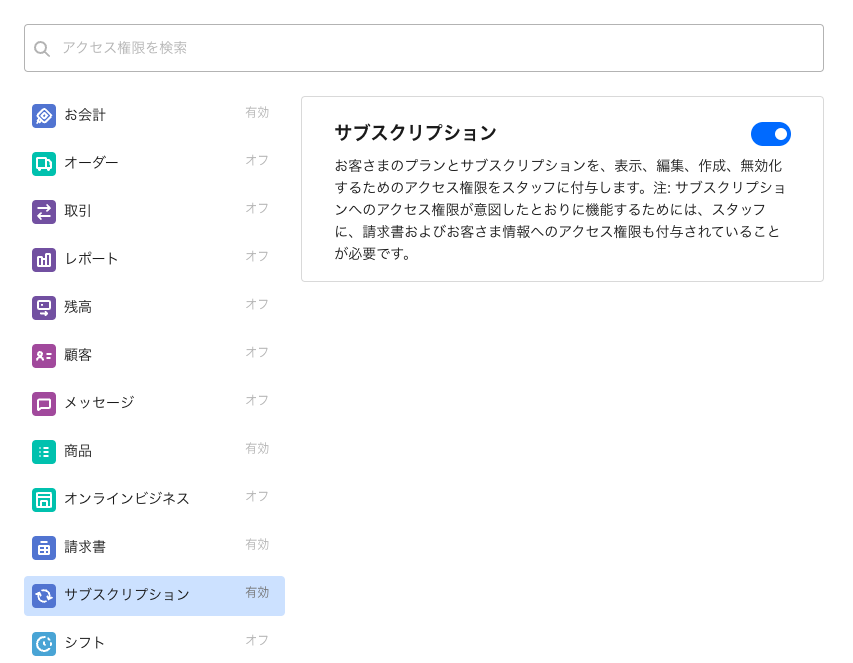Select the 顧客 customer icon
853x663 pixels.
[x=44, y=356]
